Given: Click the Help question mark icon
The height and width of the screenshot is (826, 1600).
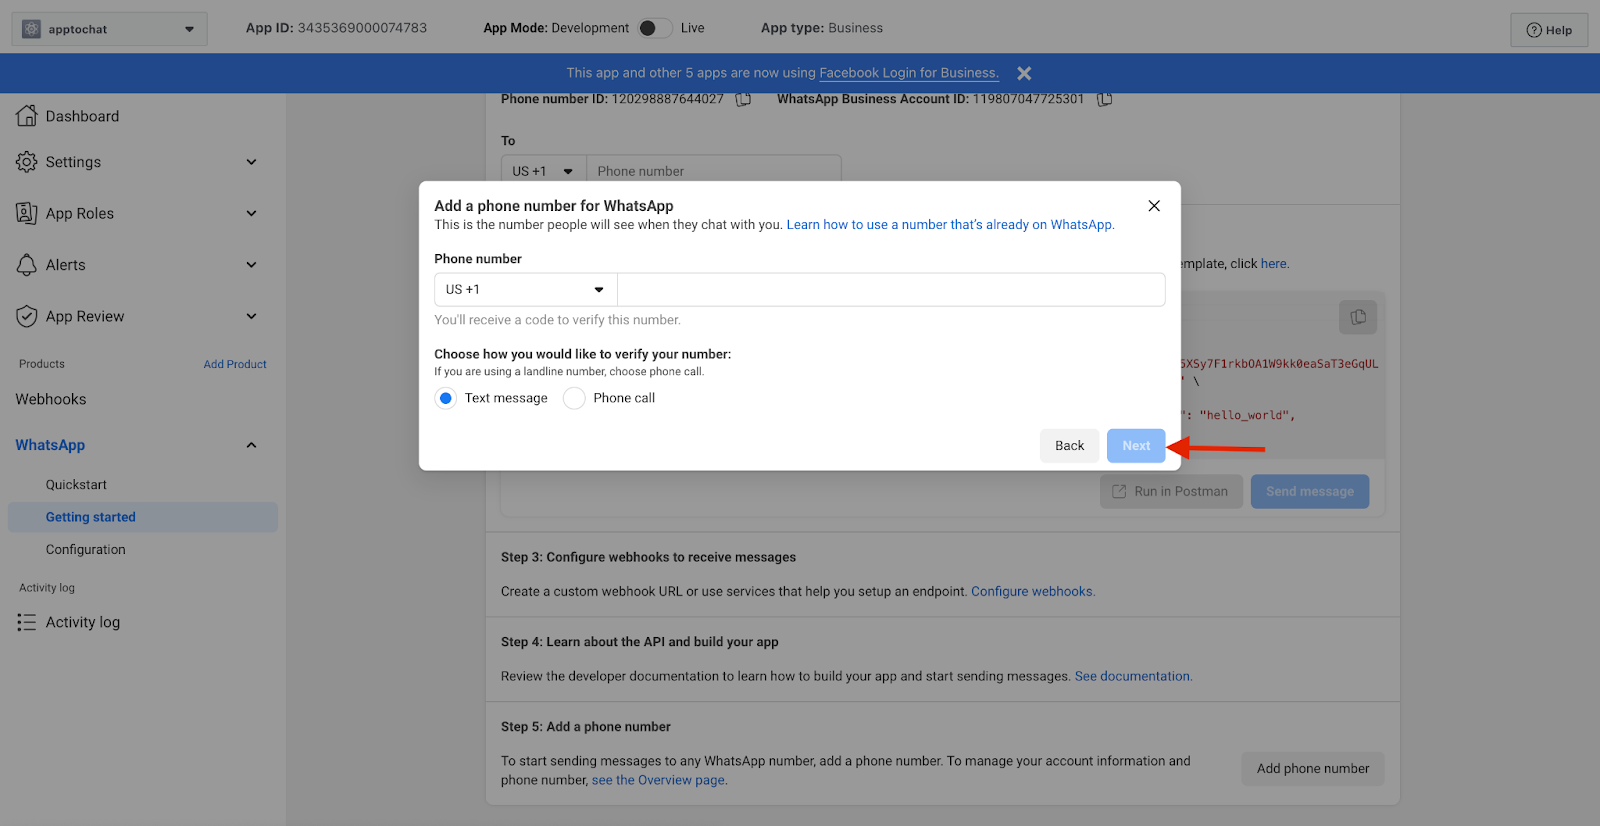Looking at the screenshot, I should 1533,30.
